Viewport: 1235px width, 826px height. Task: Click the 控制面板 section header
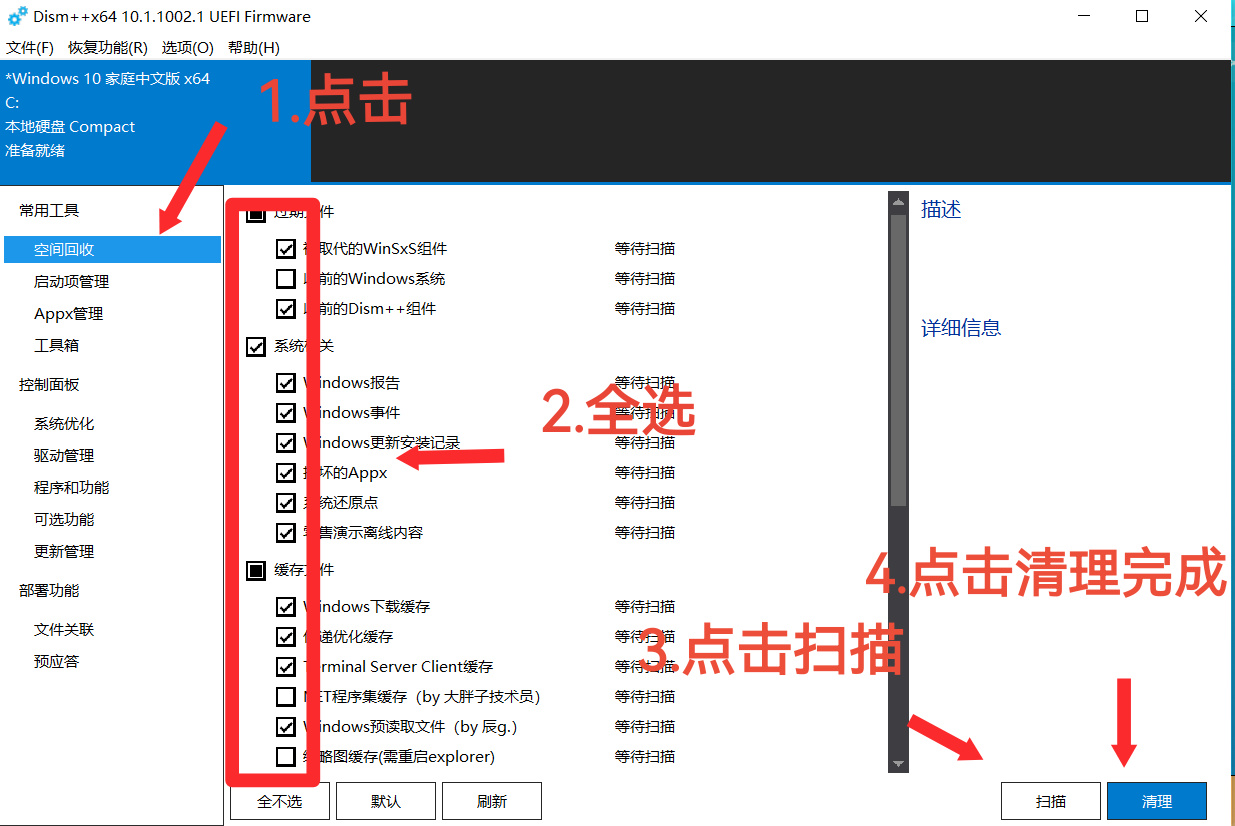coord(49,385)
